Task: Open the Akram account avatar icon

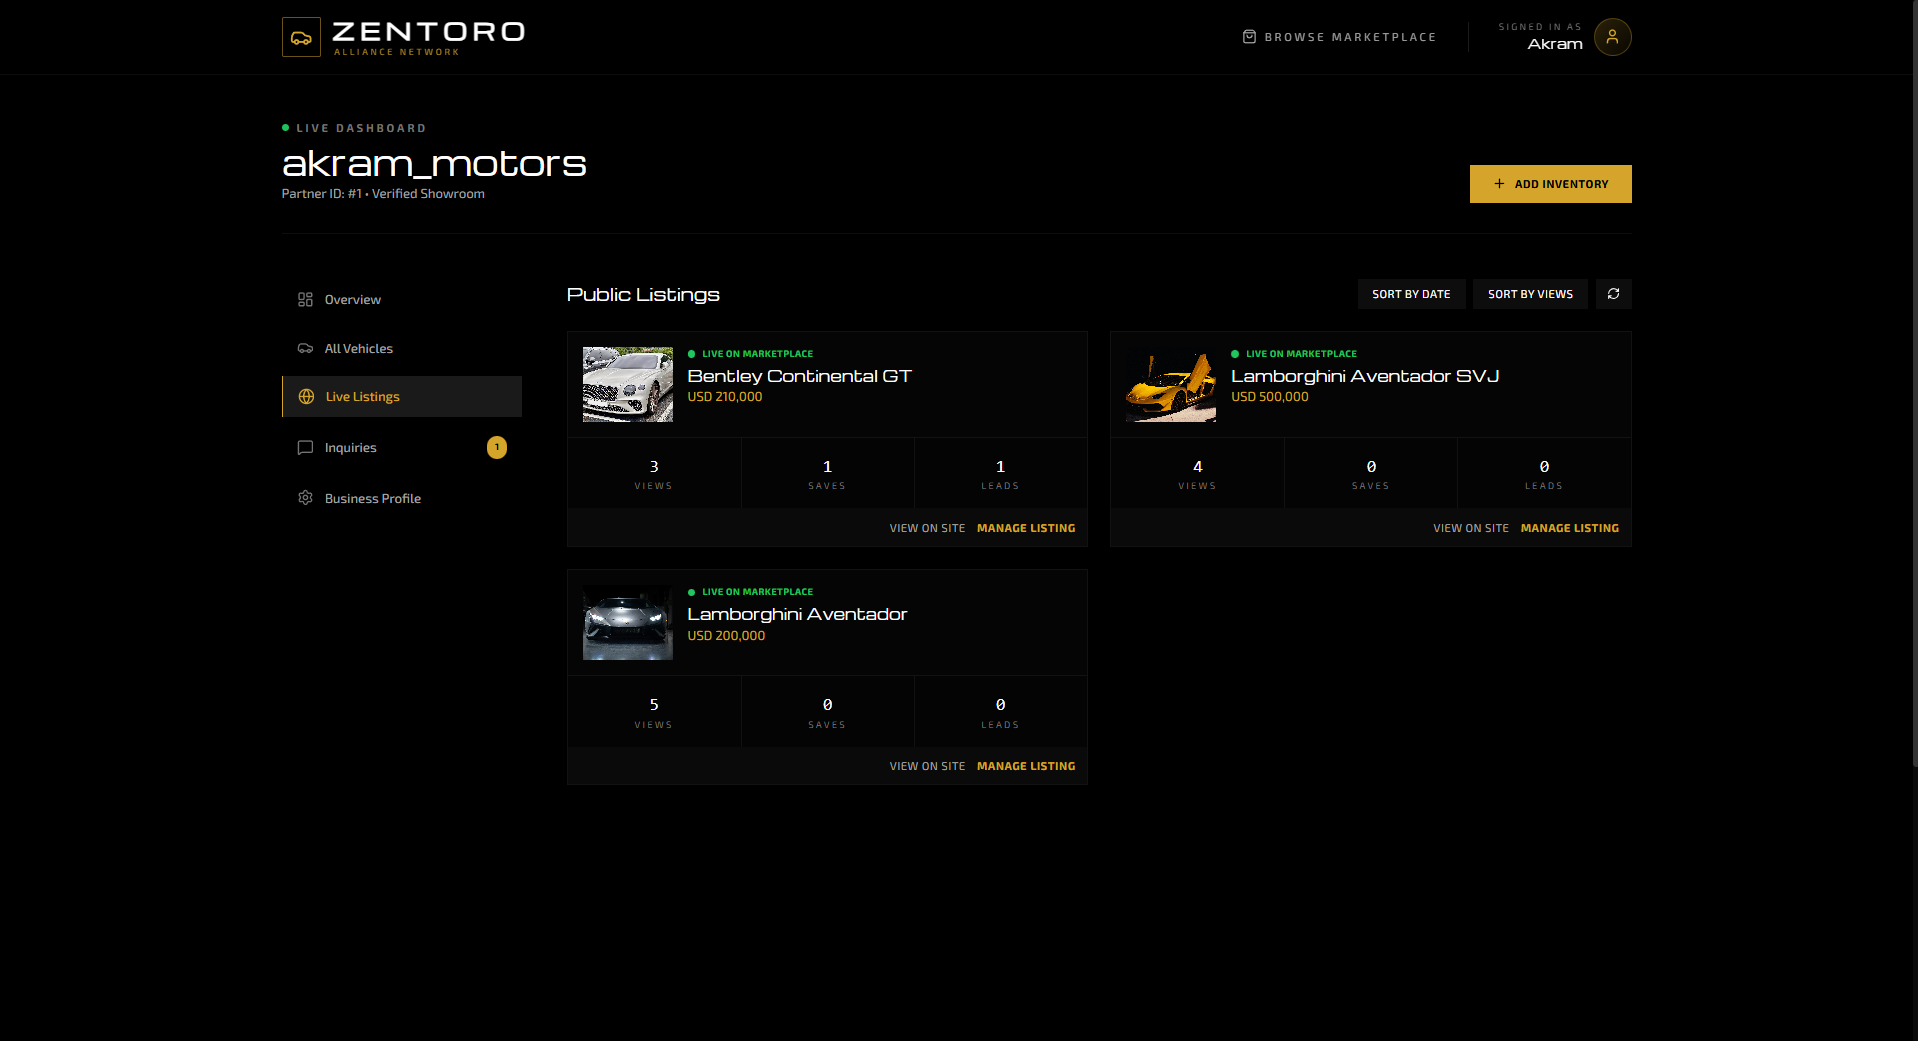Action: tap(1611, 36)
